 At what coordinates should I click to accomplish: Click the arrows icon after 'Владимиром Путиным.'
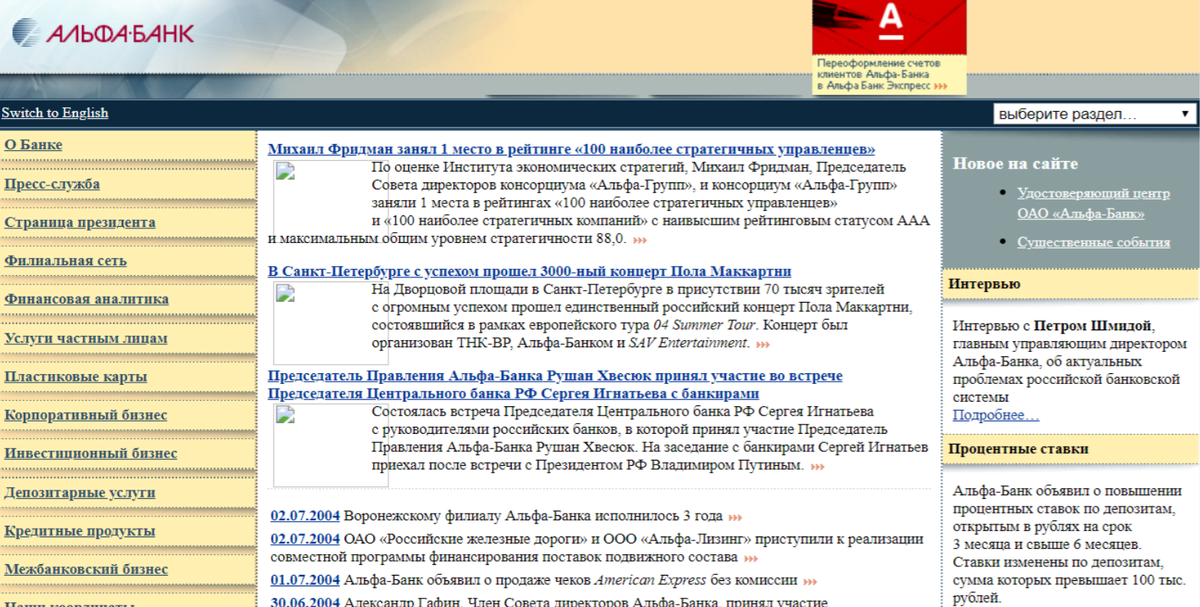tap(817, 467)
